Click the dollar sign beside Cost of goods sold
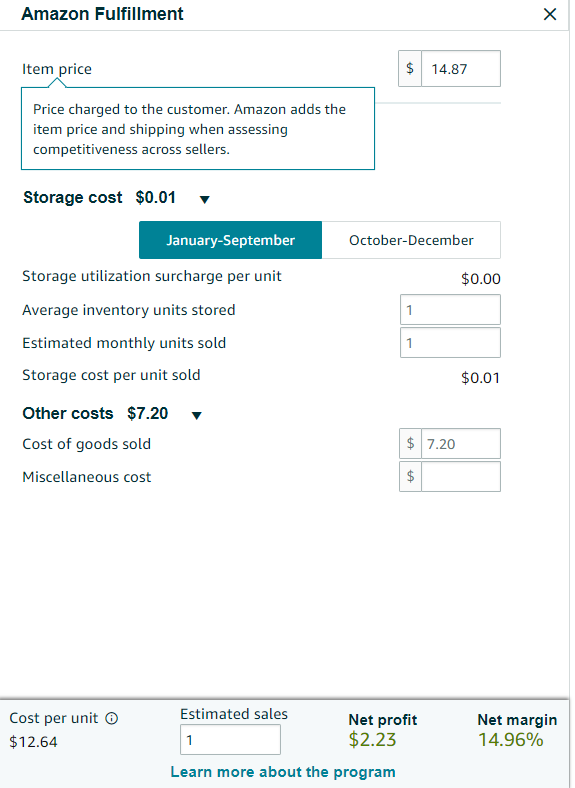This screenshot has width=575, height=788. 411,444
